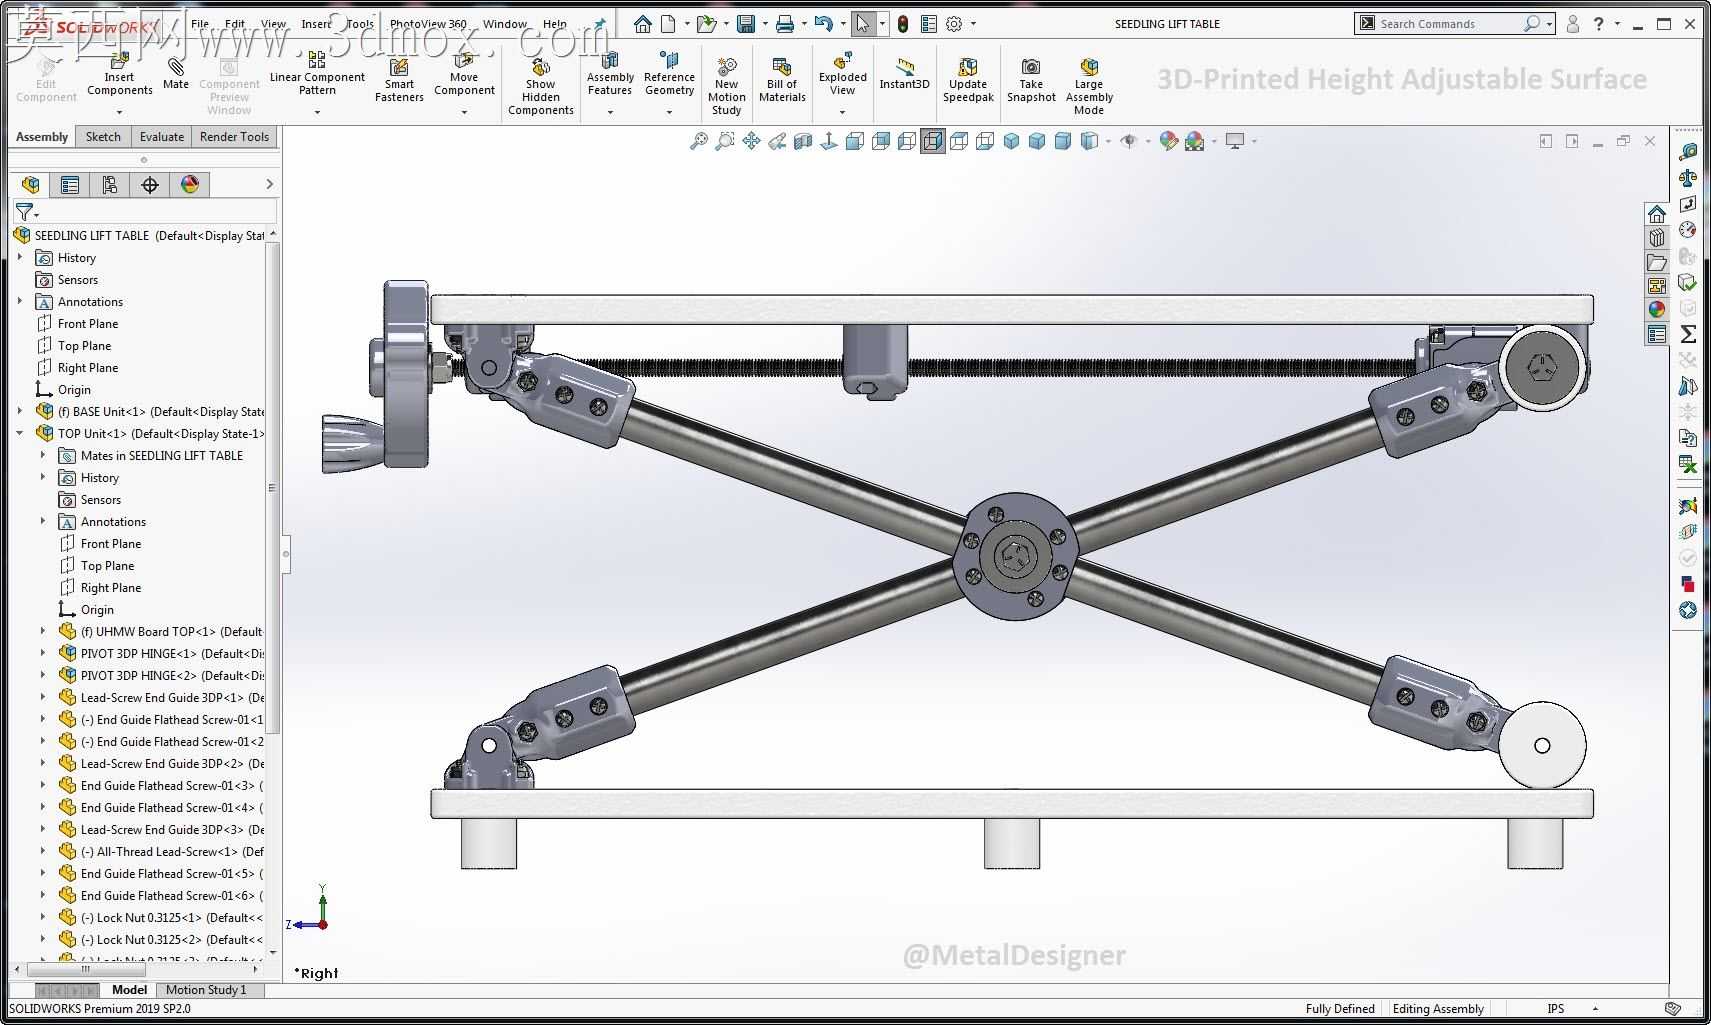Click the Normal To view icon
This screenshot has height=1025, width=1711.
[829, 141]
